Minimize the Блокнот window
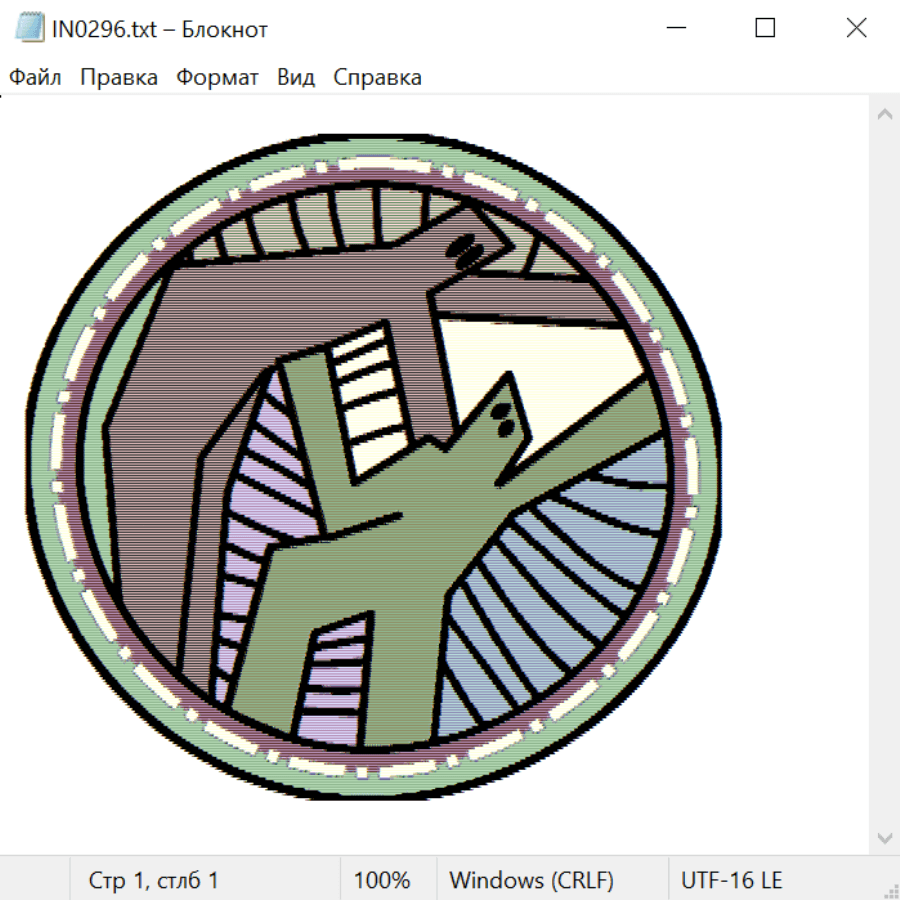900x900 pixels. 675,29
